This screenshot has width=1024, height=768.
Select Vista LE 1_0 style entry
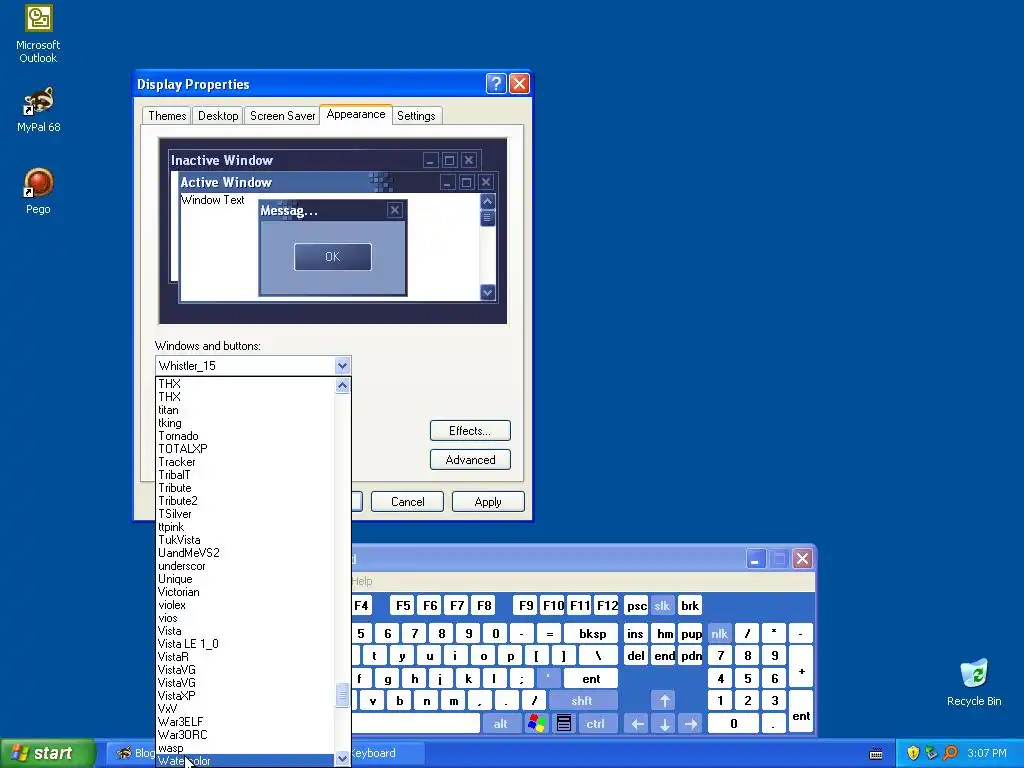coord(245,644)
